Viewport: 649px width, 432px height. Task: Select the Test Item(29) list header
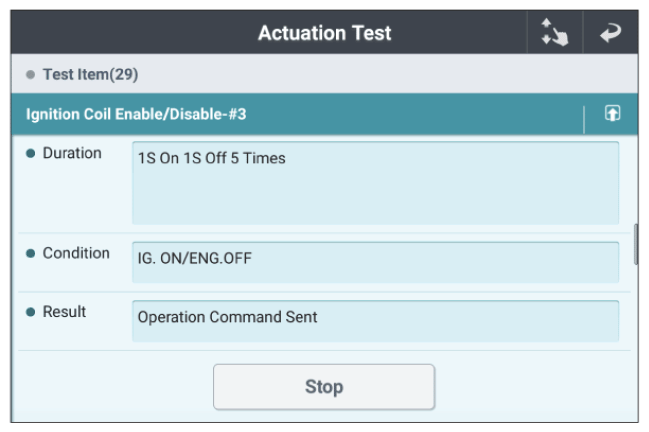(324, 74)
